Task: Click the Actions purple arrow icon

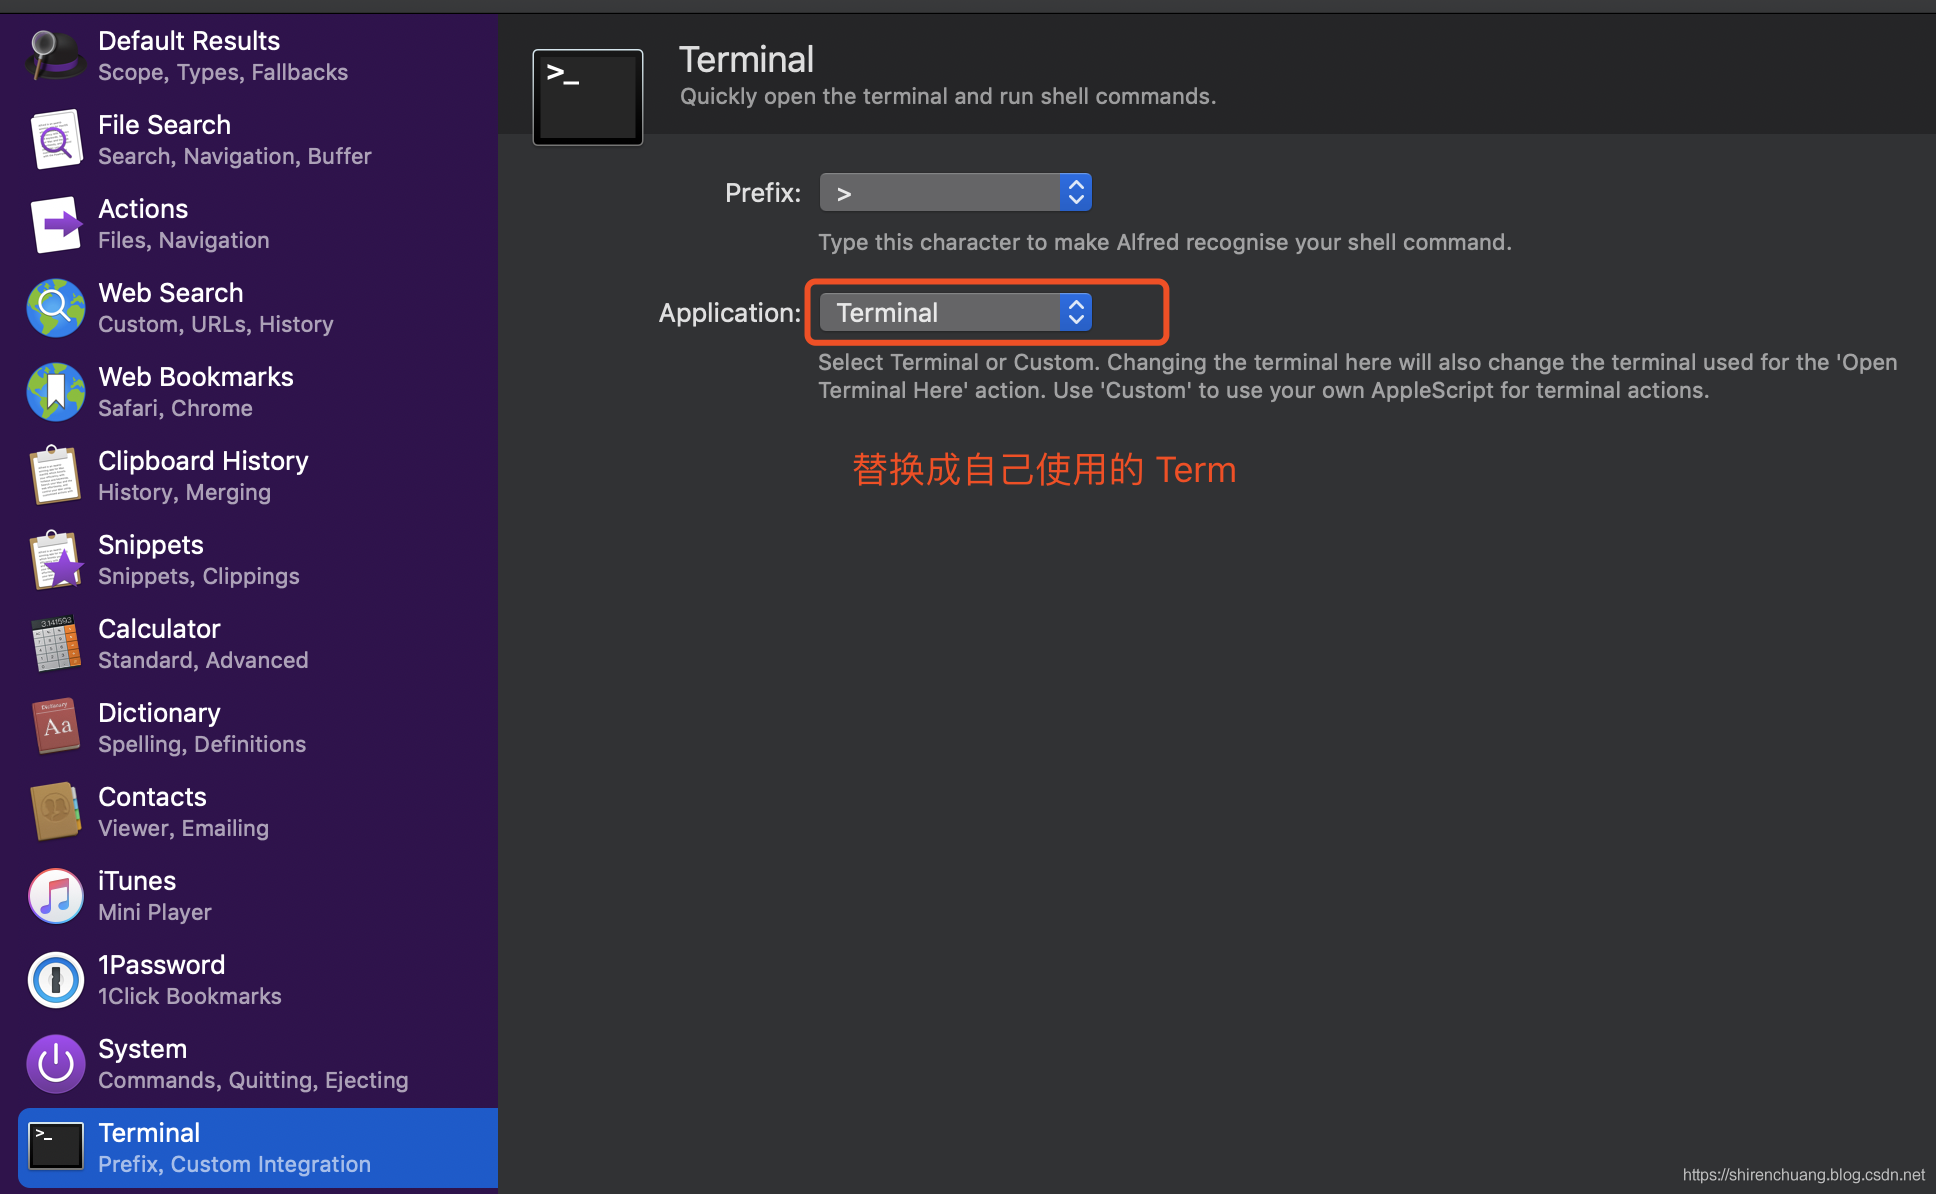Action: point(55,223)
